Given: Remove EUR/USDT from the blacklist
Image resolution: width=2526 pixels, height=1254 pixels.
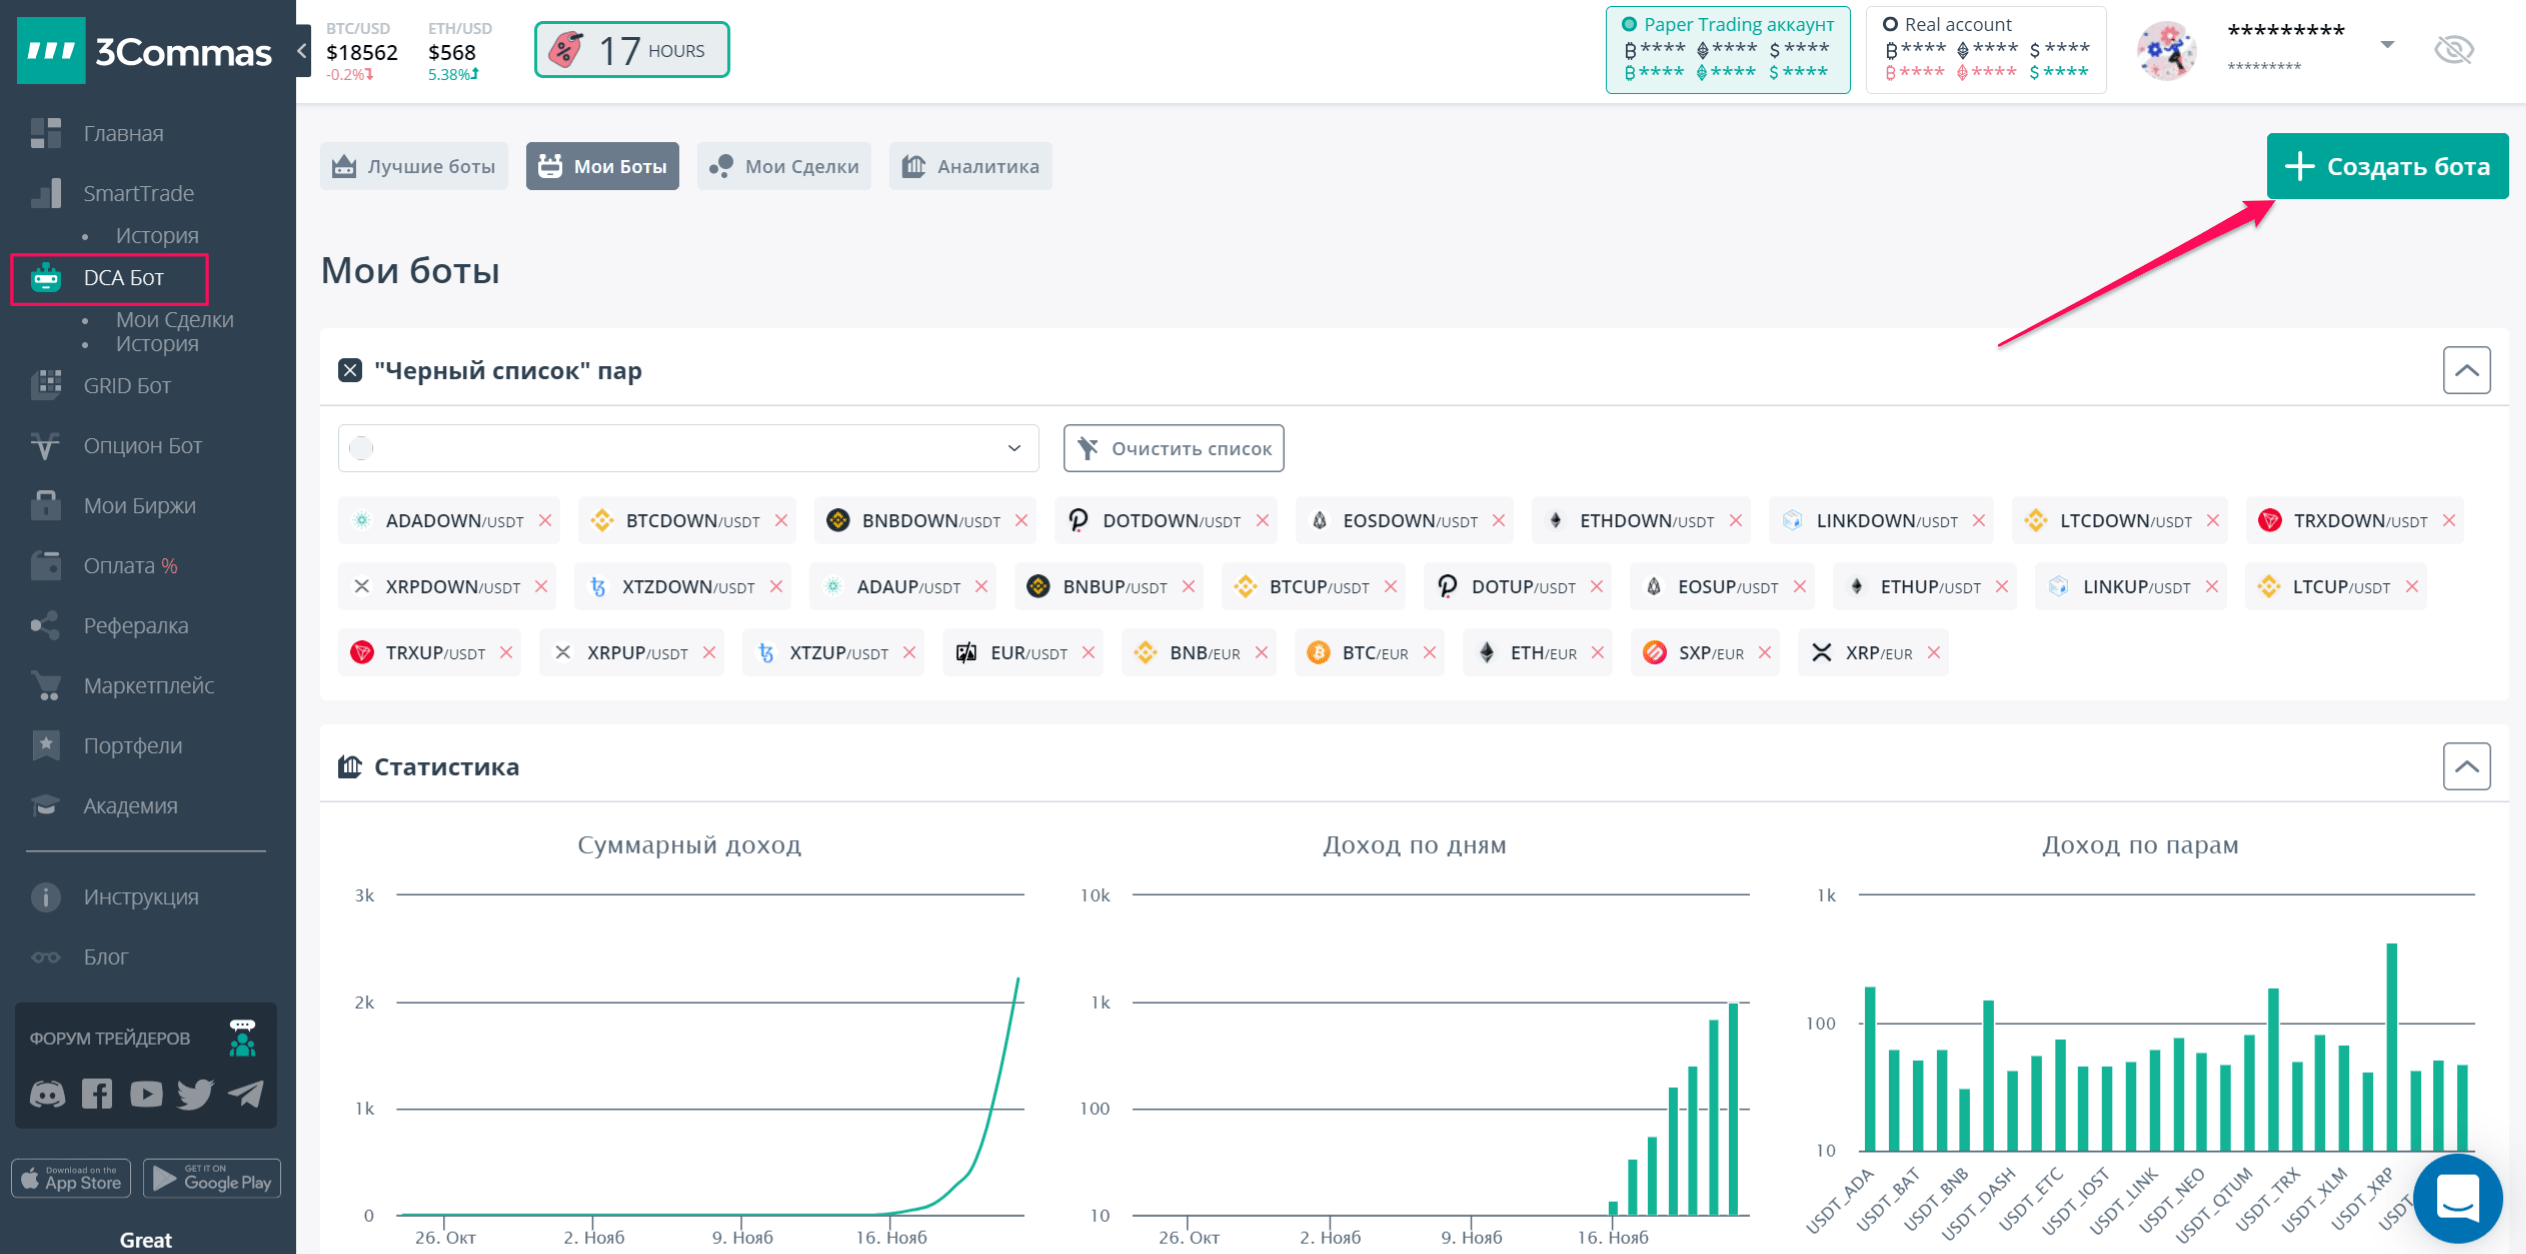Looking at the screenshot, I should click(x=1088, y=652).
